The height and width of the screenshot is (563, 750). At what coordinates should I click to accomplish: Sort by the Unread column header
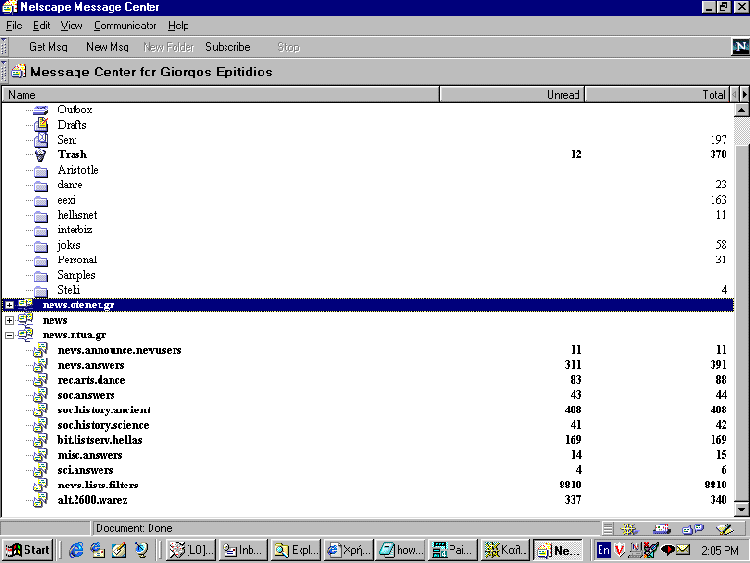click(512, 95)
